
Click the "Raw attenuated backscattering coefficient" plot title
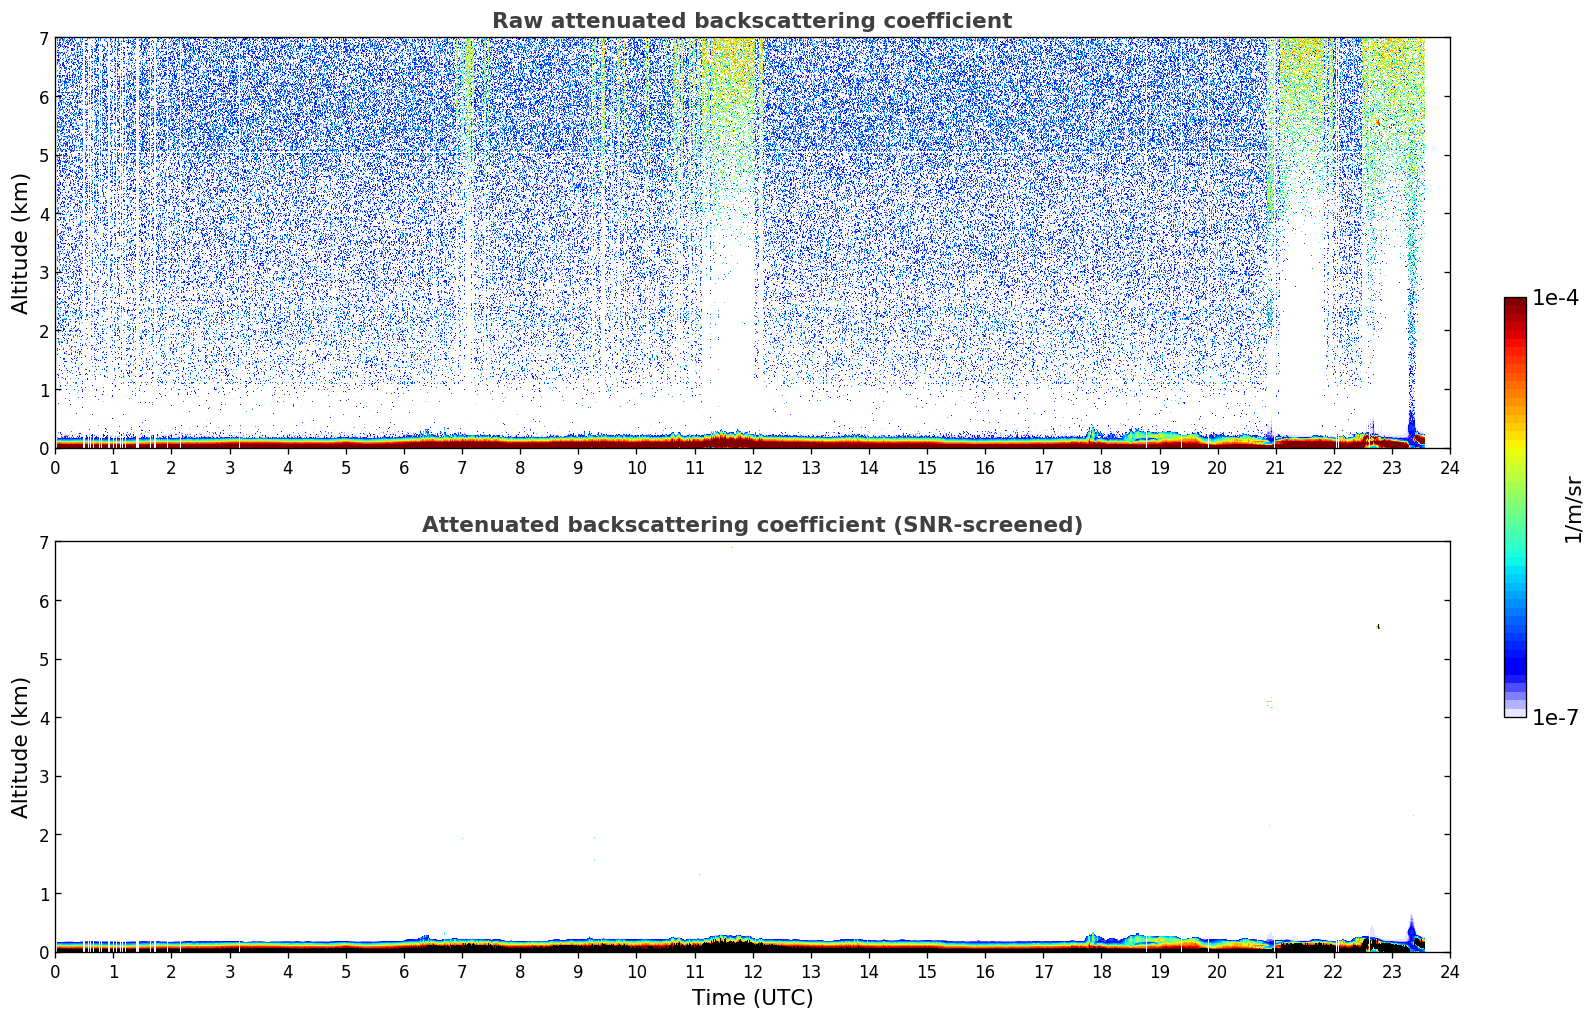click(751, 21)
